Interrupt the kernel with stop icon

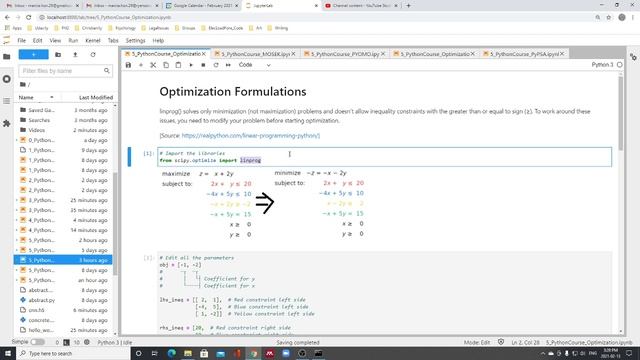click(203, 65)
